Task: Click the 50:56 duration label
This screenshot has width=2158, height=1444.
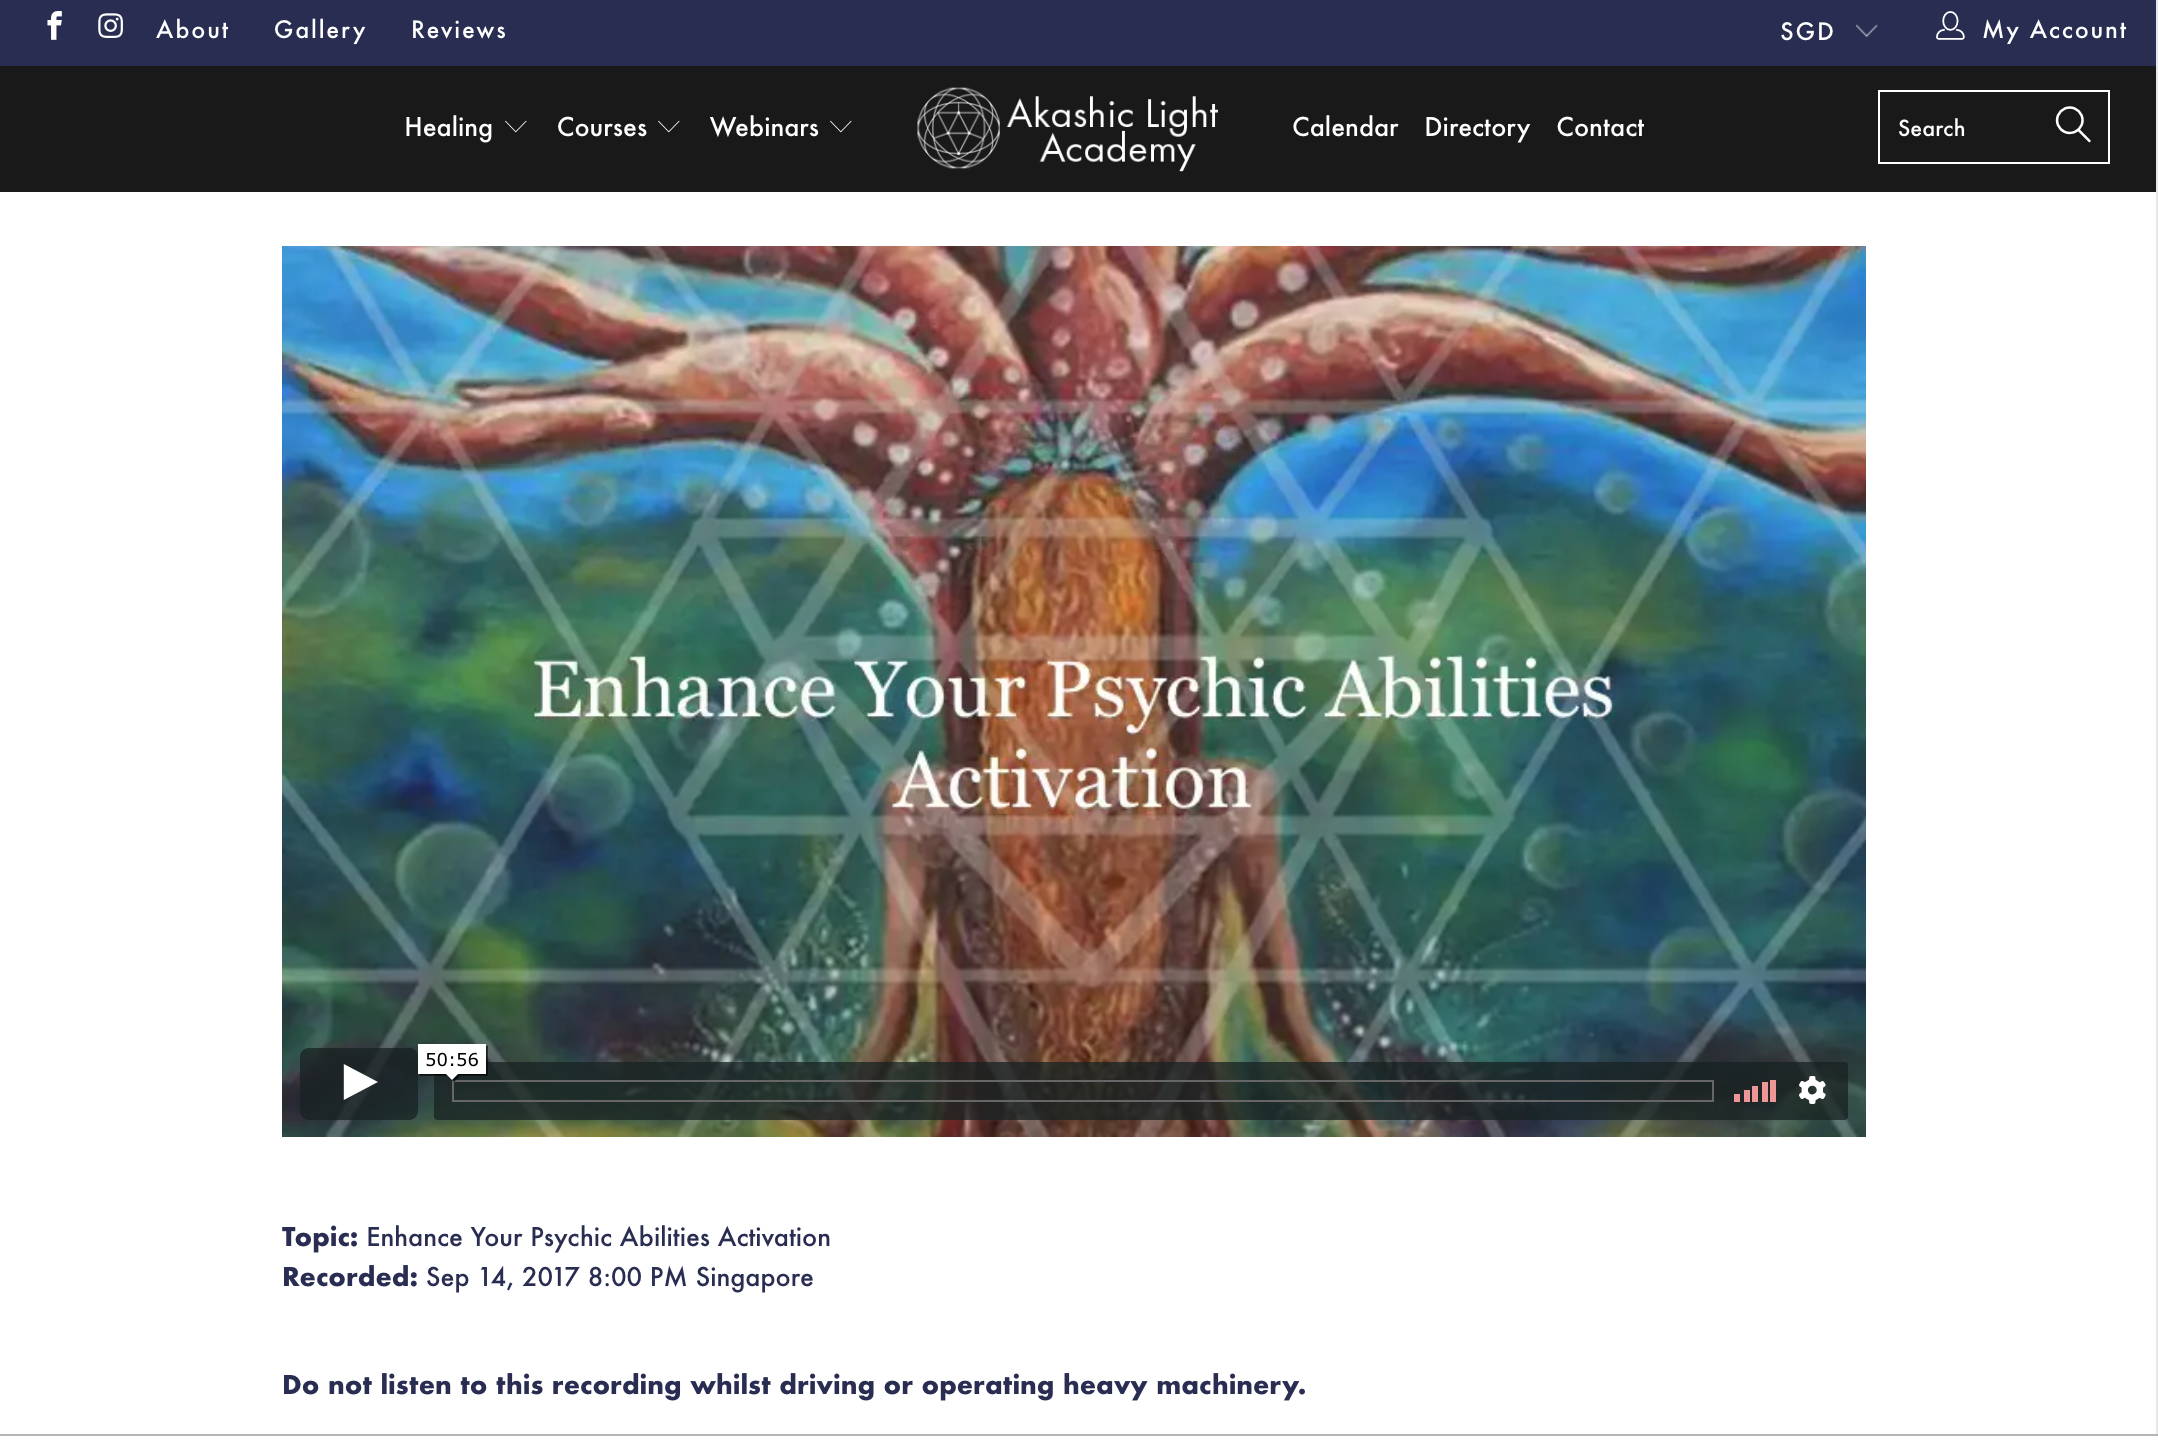Action: (x=452, y=1060)
